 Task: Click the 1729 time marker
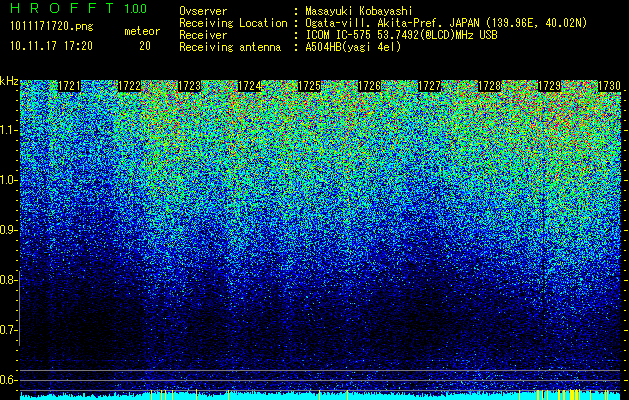coord(549,86)
